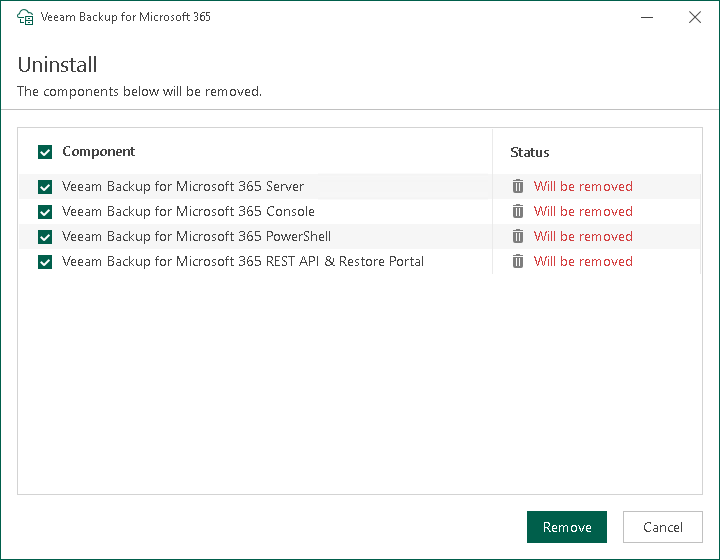Image resolution: width=720 pixels, height=560 pixels.
Task: Click trash icon for REST API row
Action: click(518, 261)
